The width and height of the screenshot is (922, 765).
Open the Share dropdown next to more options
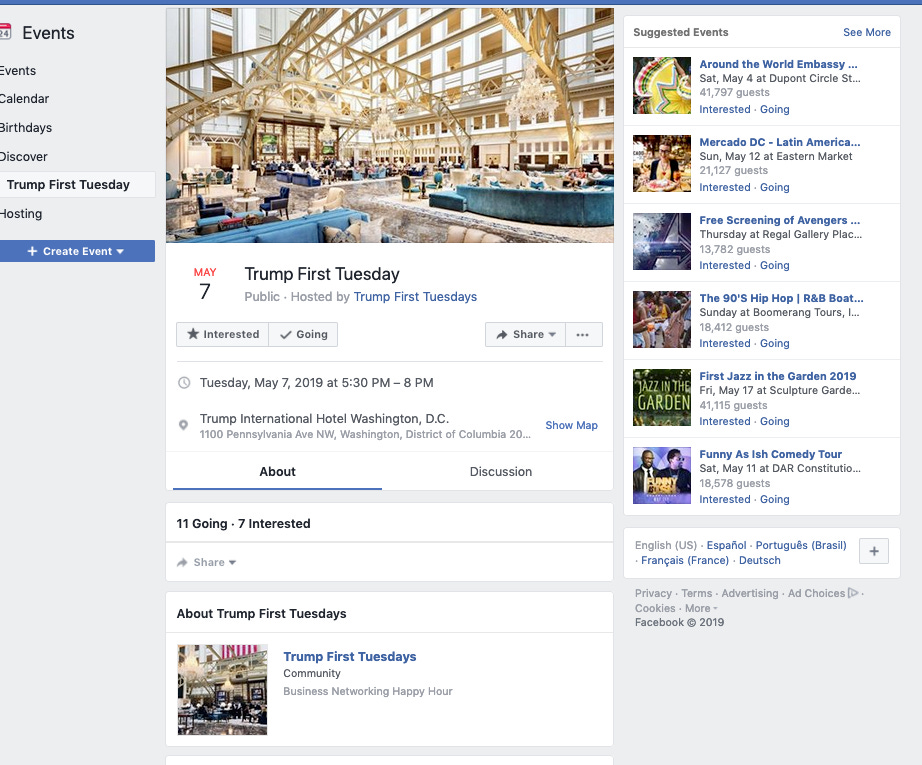[525, 335]
